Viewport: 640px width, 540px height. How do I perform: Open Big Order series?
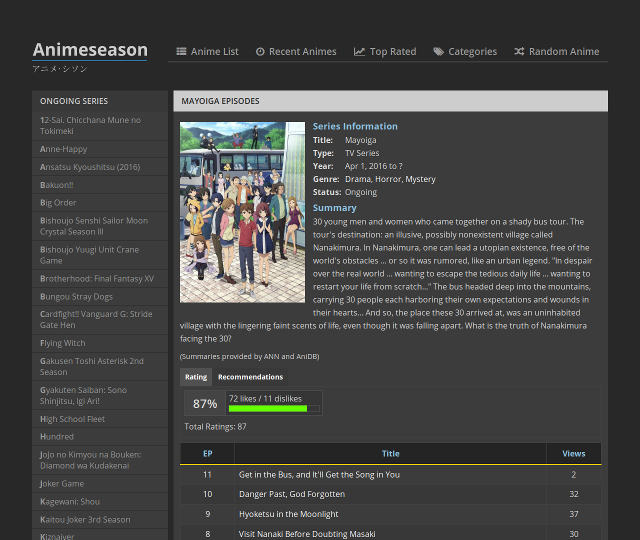click(x=100, y=203)
